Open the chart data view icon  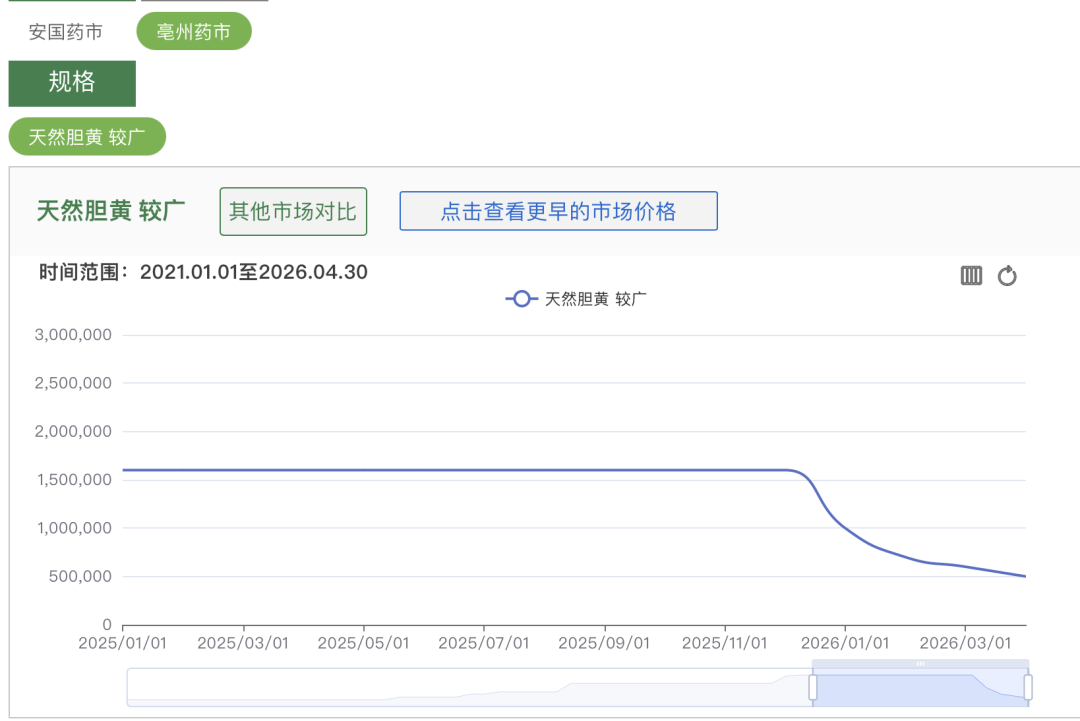(971, 276)
